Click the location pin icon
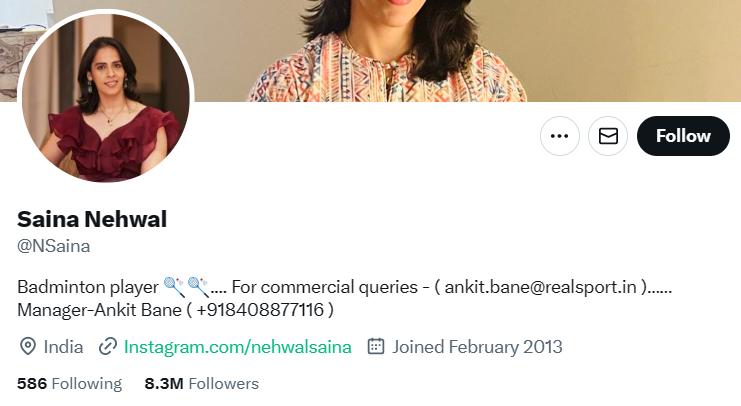The image size is (741, 406). (x=28, y=346)
